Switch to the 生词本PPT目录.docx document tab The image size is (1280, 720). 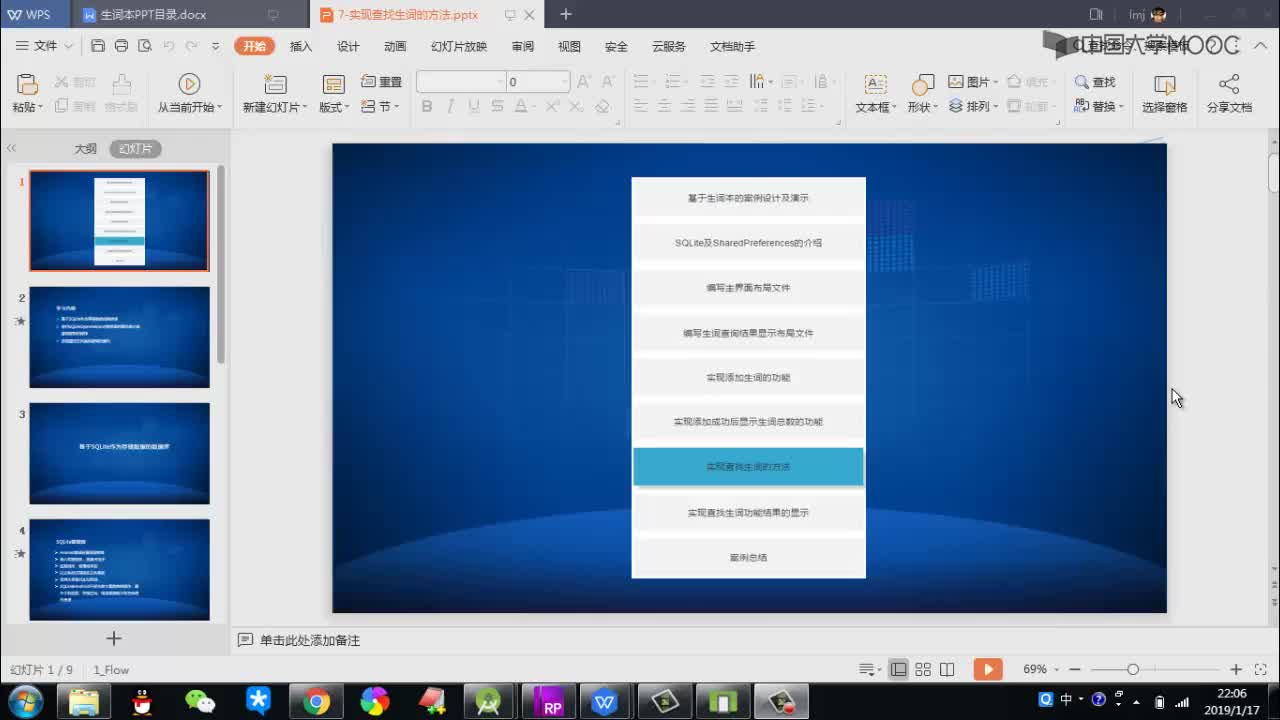coord(190,14)
